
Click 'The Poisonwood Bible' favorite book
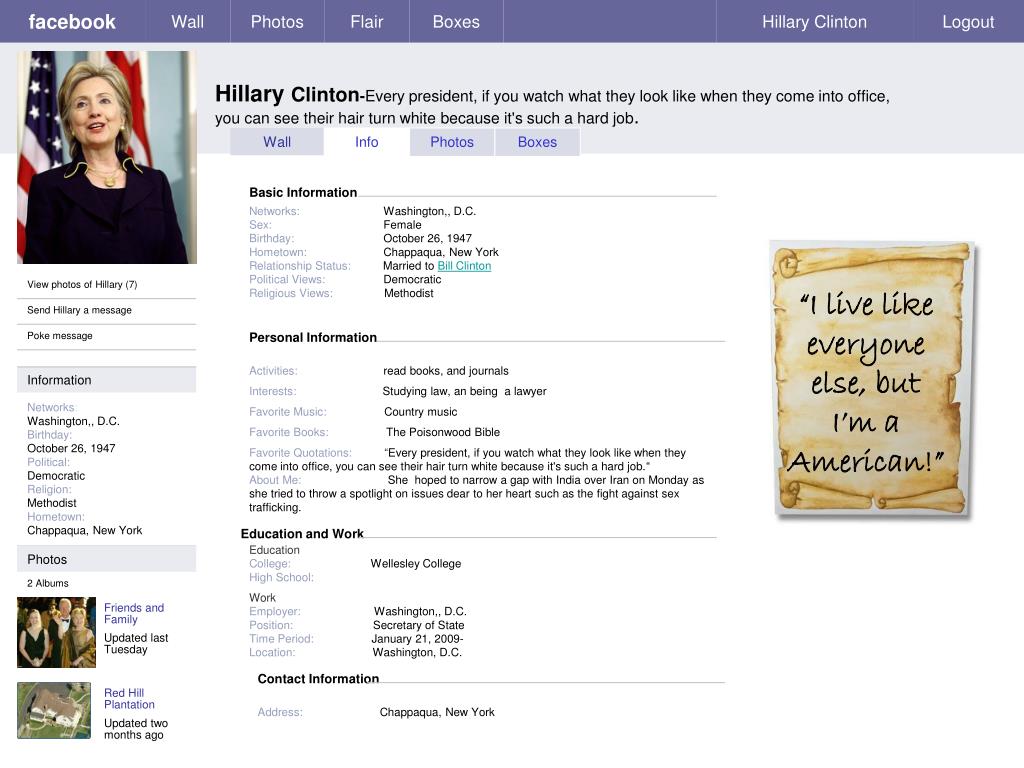click(x=443, y=432)
